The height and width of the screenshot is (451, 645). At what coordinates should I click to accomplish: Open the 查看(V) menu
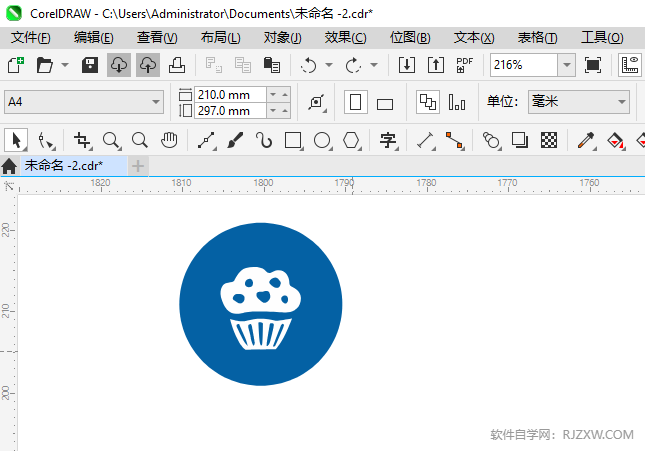tap(157, 38)
